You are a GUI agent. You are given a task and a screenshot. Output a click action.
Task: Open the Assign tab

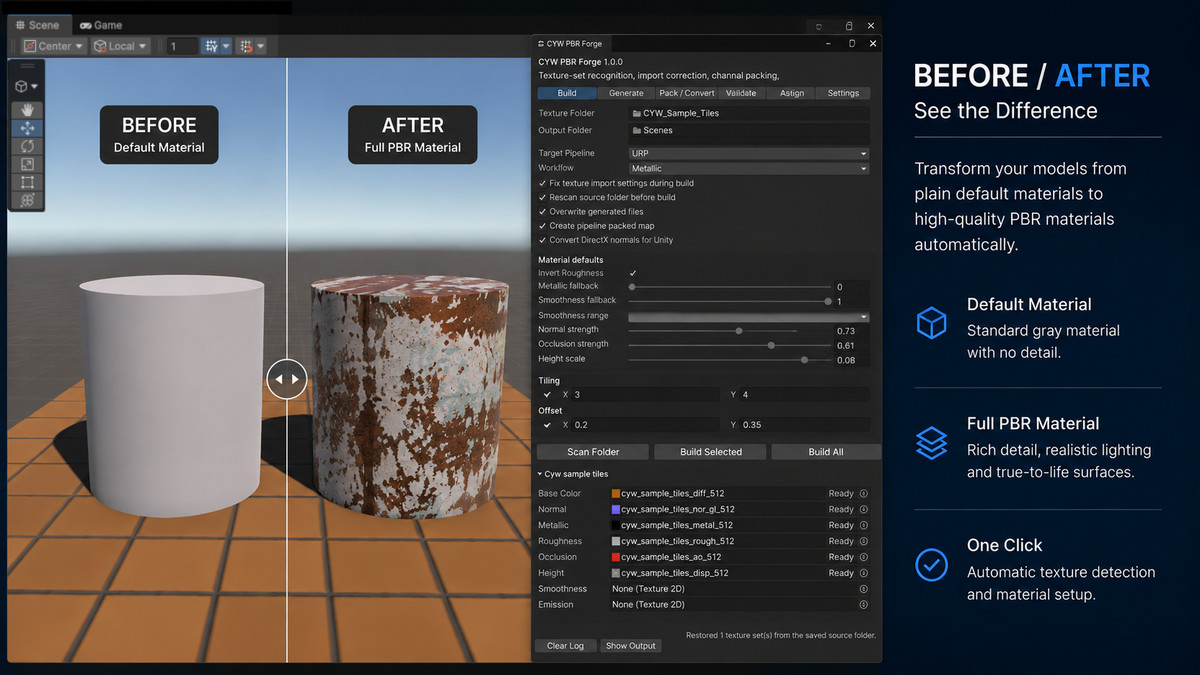792,93
